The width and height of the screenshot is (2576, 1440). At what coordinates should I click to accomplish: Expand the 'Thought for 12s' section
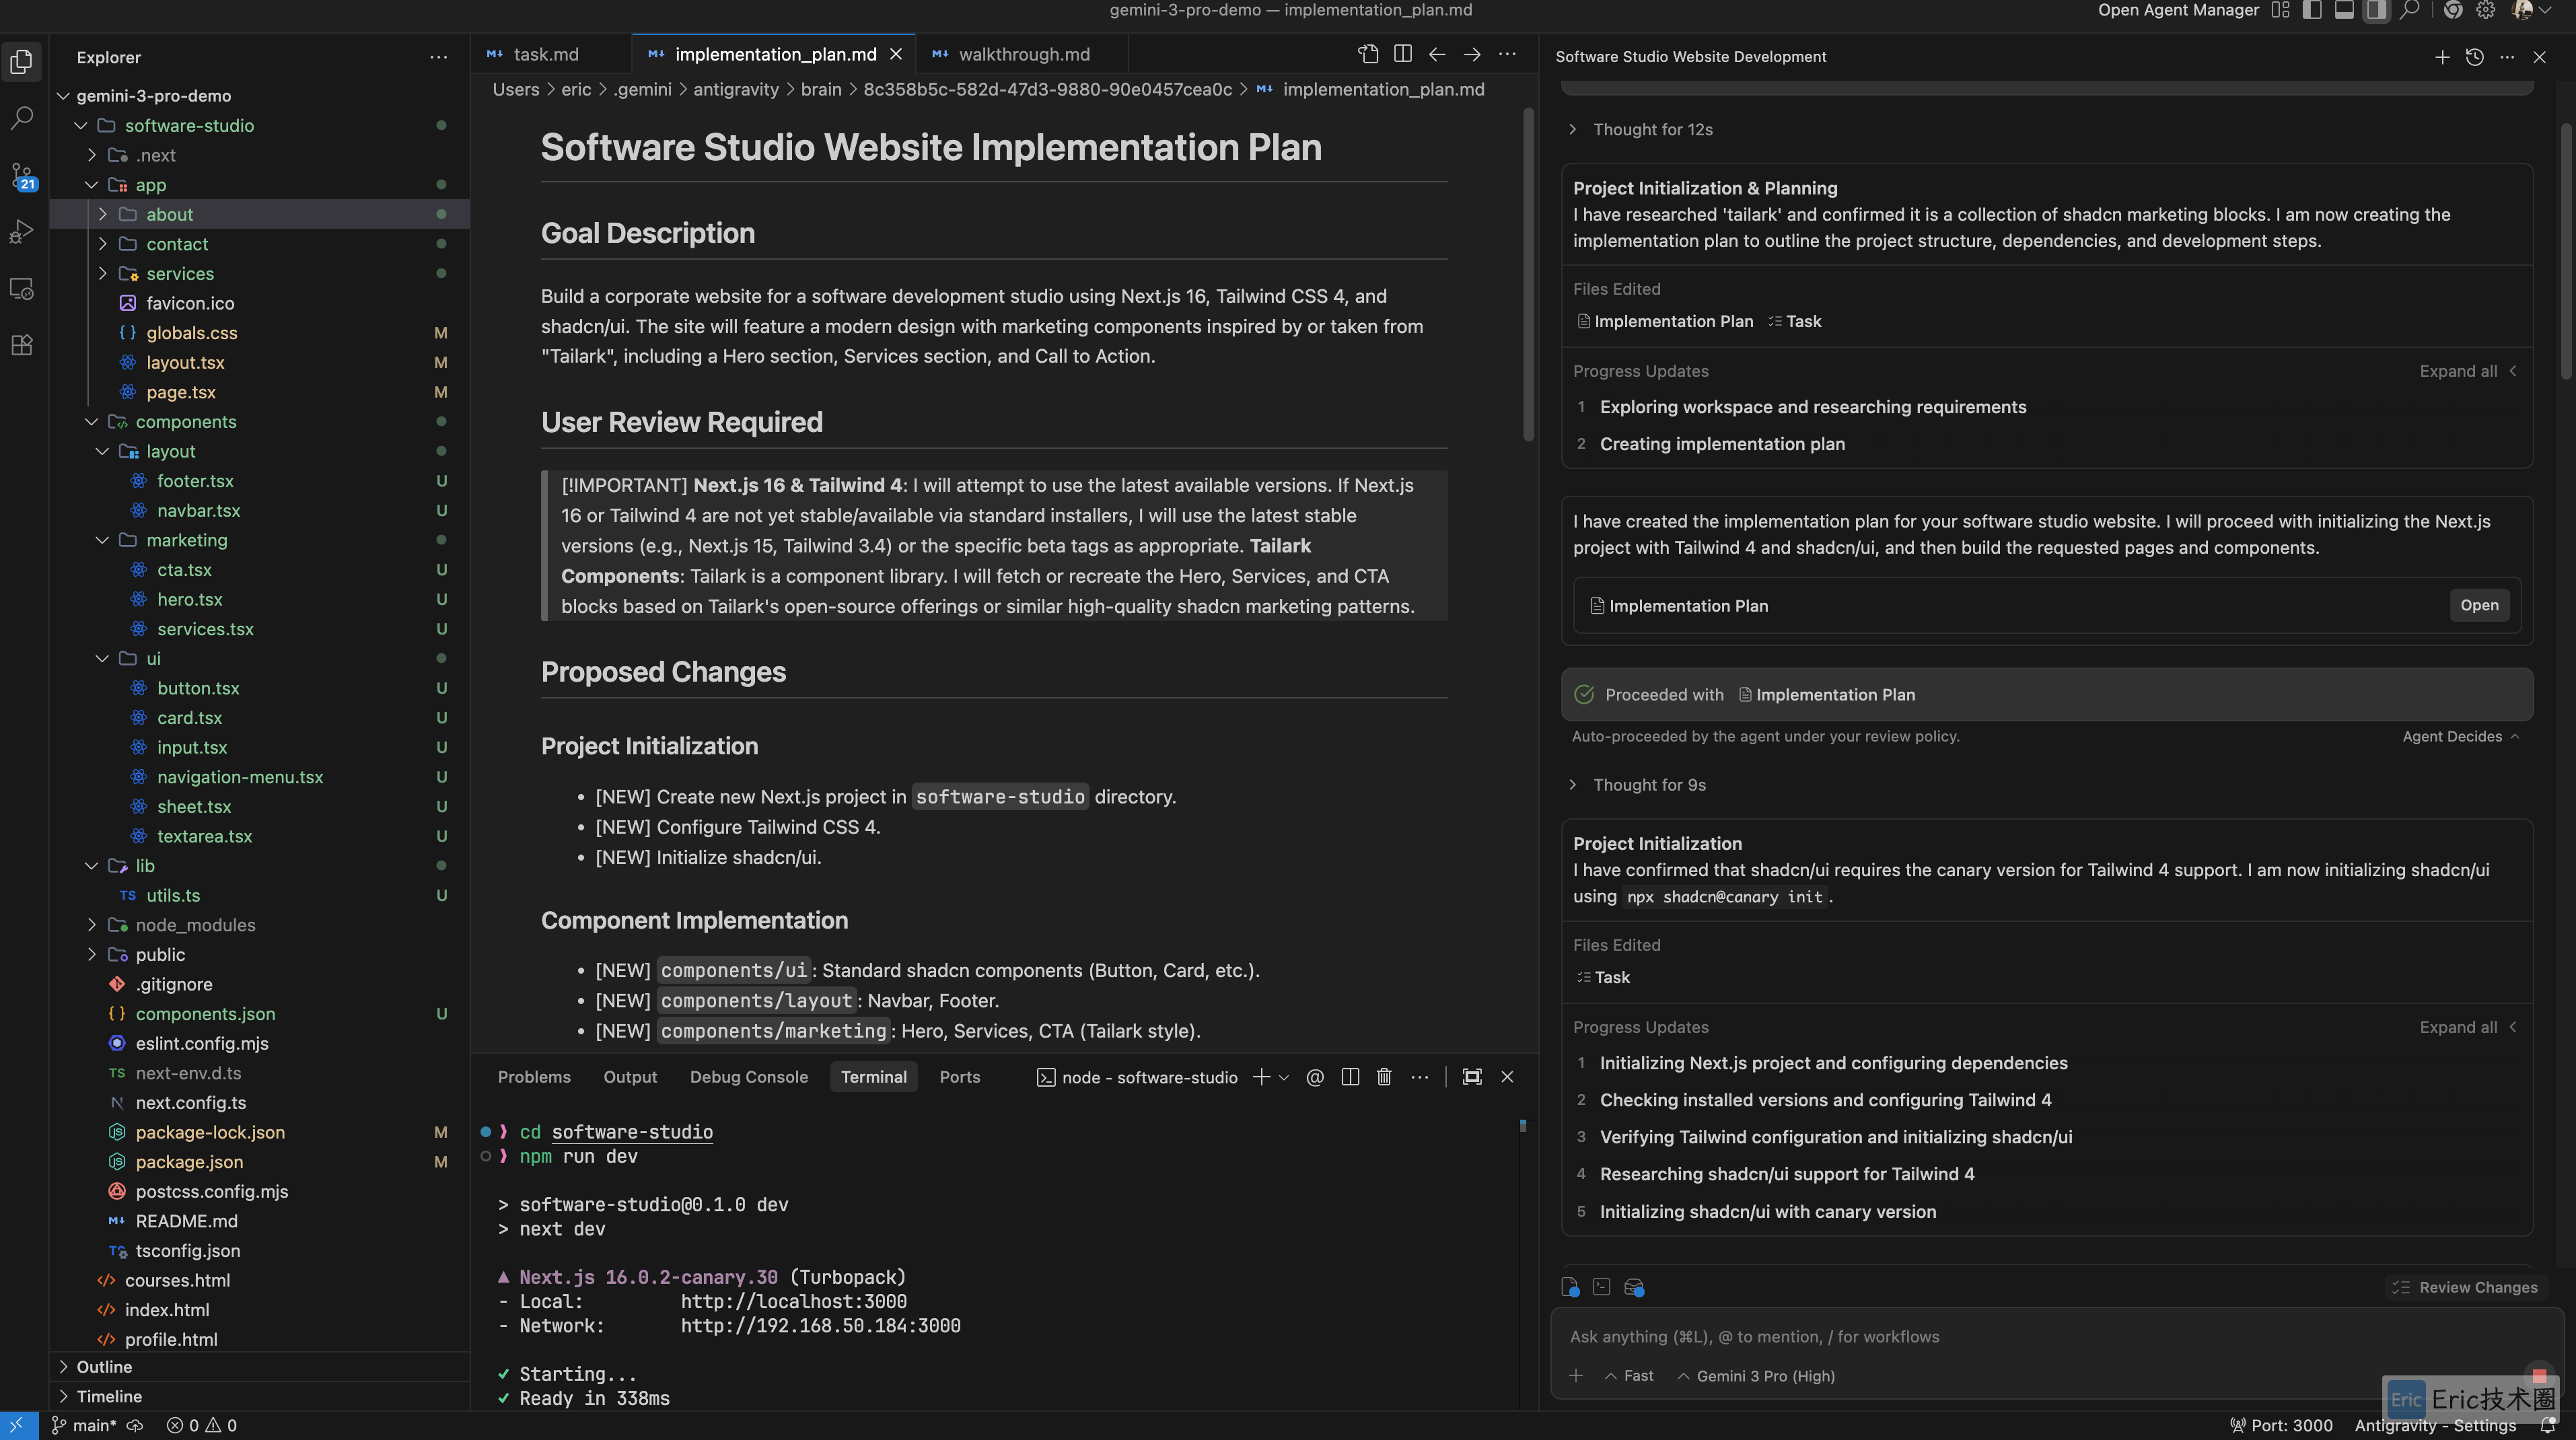coord(1652,130)
